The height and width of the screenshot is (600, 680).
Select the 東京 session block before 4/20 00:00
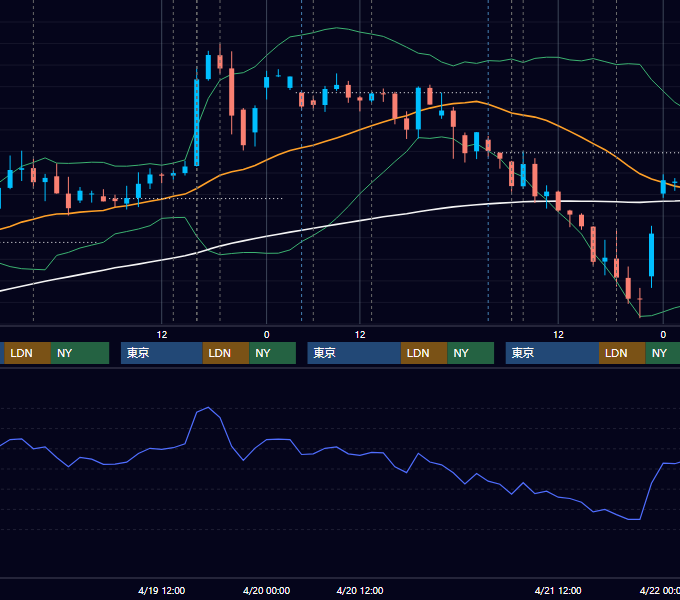click(x=162, y=353)
